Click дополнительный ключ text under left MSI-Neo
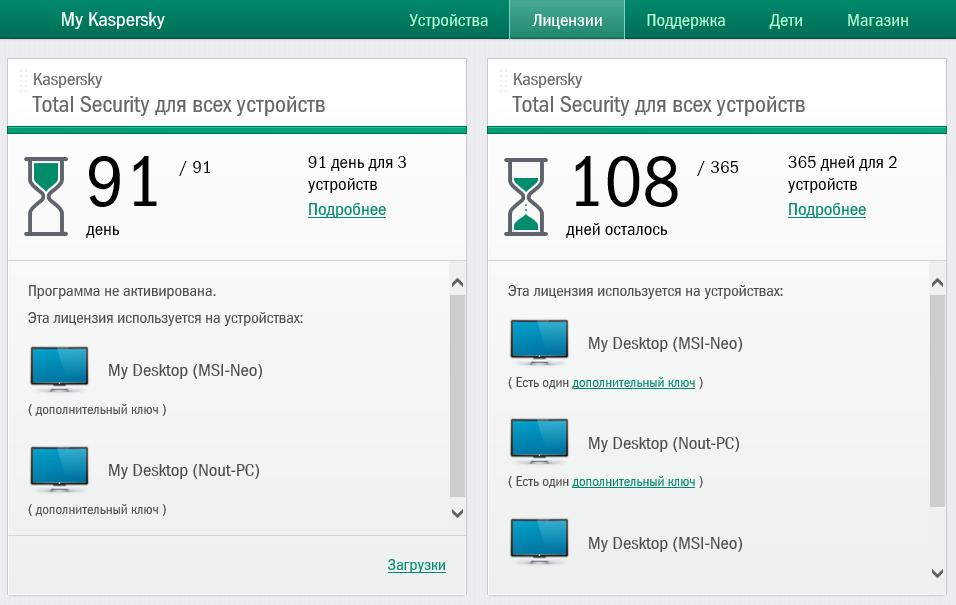The width and height of the screenshot is (956, 605). coord(97,410)
